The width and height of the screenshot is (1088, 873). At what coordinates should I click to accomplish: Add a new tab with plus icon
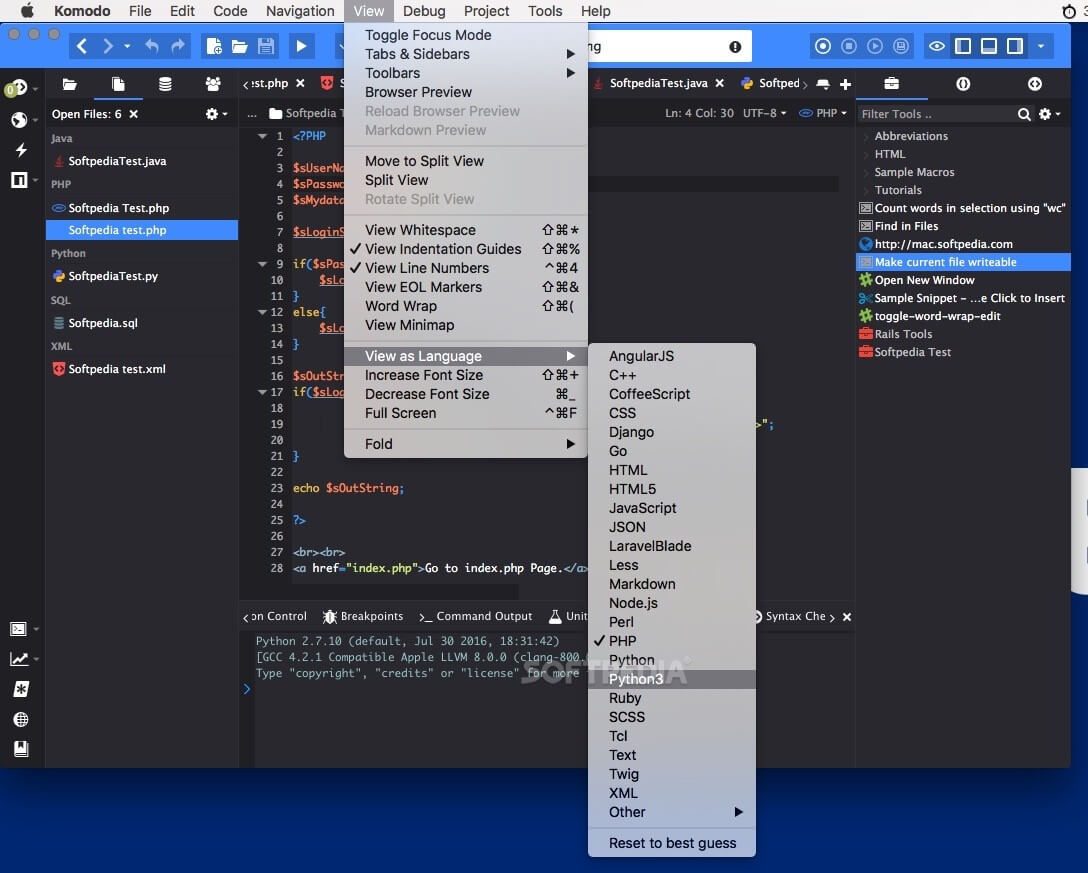[x=845, y=84]
